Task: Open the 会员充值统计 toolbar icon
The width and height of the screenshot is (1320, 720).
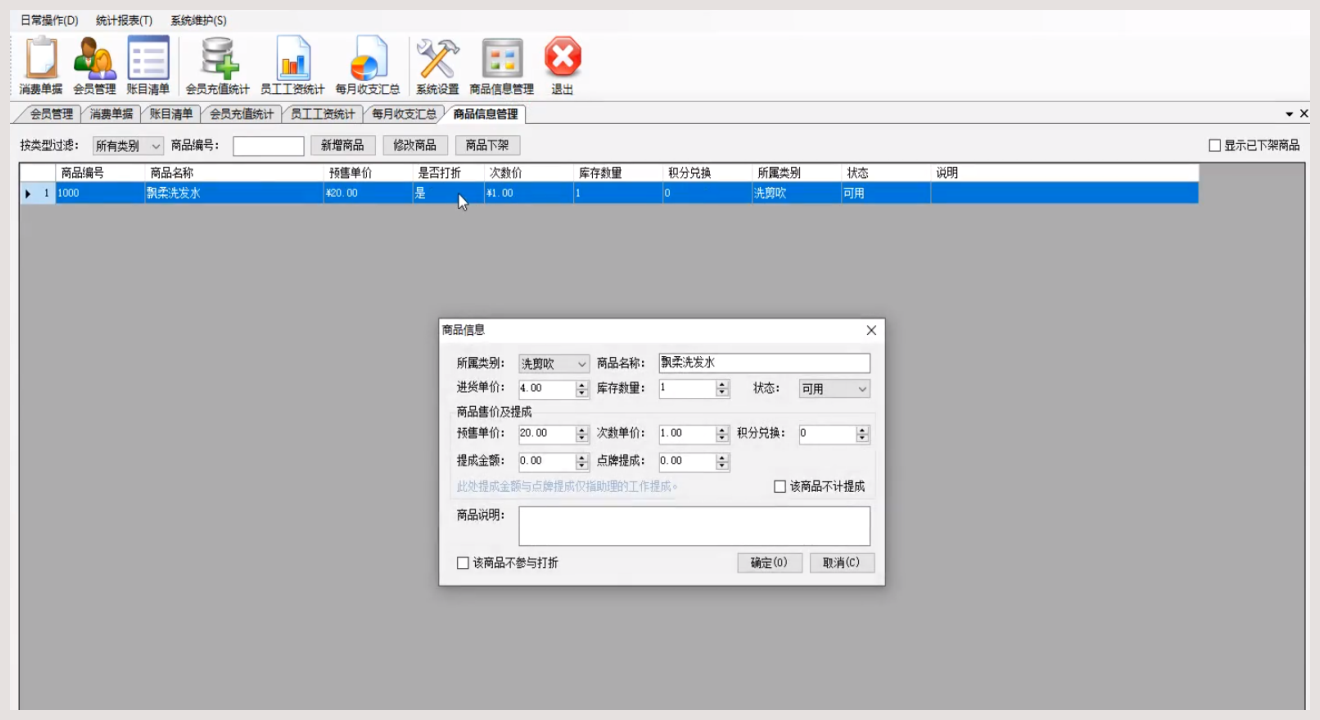Action: pos(218,66)
